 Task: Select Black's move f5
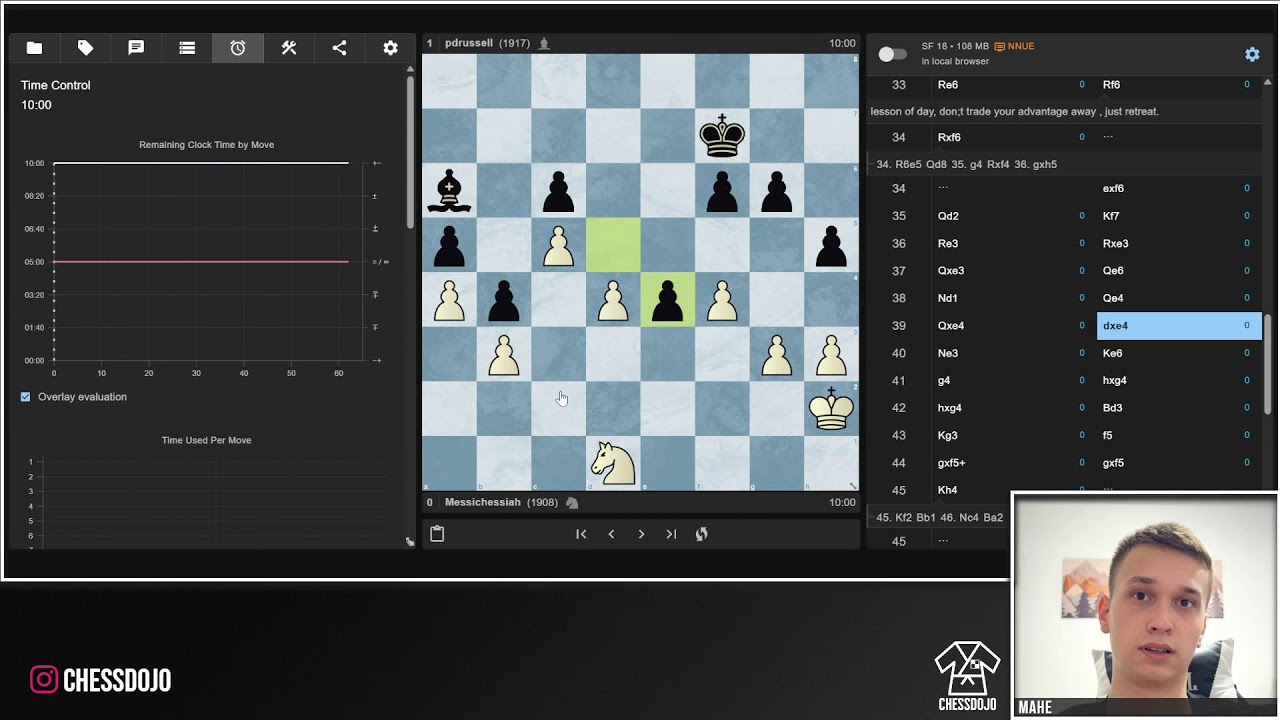pyautogui.click(x=1179, y=435)
